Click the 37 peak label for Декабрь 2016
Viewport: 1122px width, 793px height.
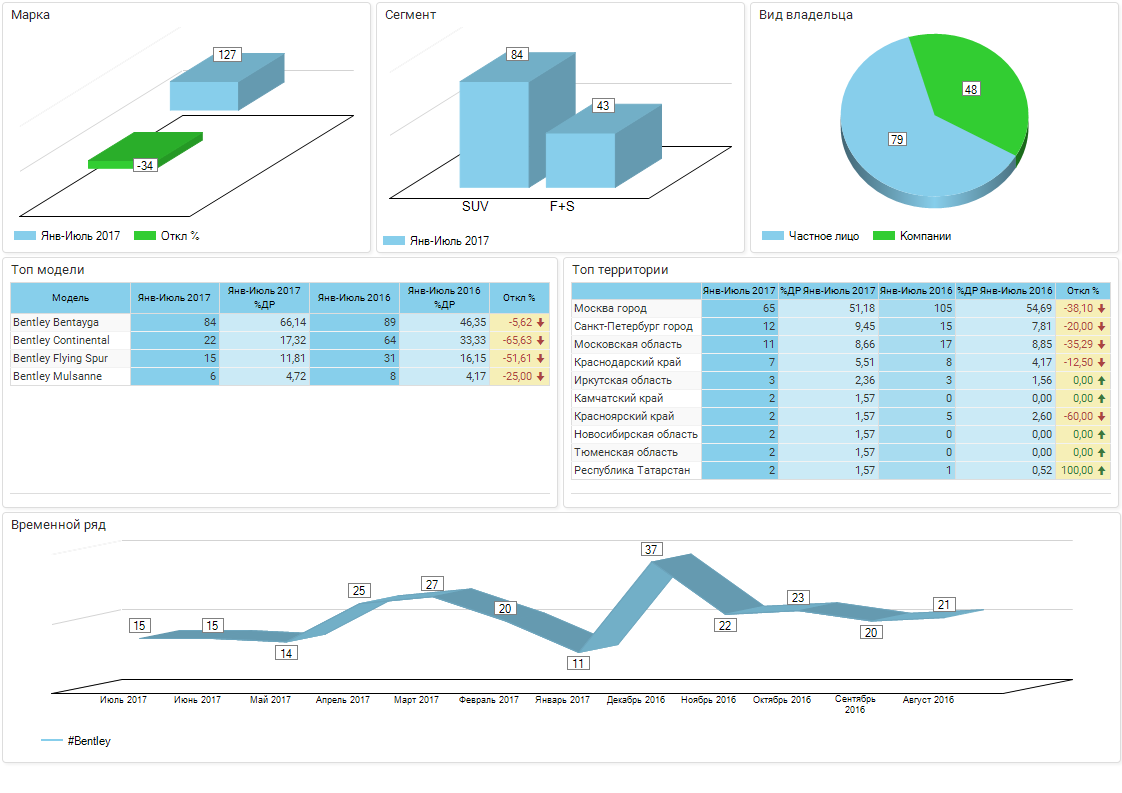(651, 549)
